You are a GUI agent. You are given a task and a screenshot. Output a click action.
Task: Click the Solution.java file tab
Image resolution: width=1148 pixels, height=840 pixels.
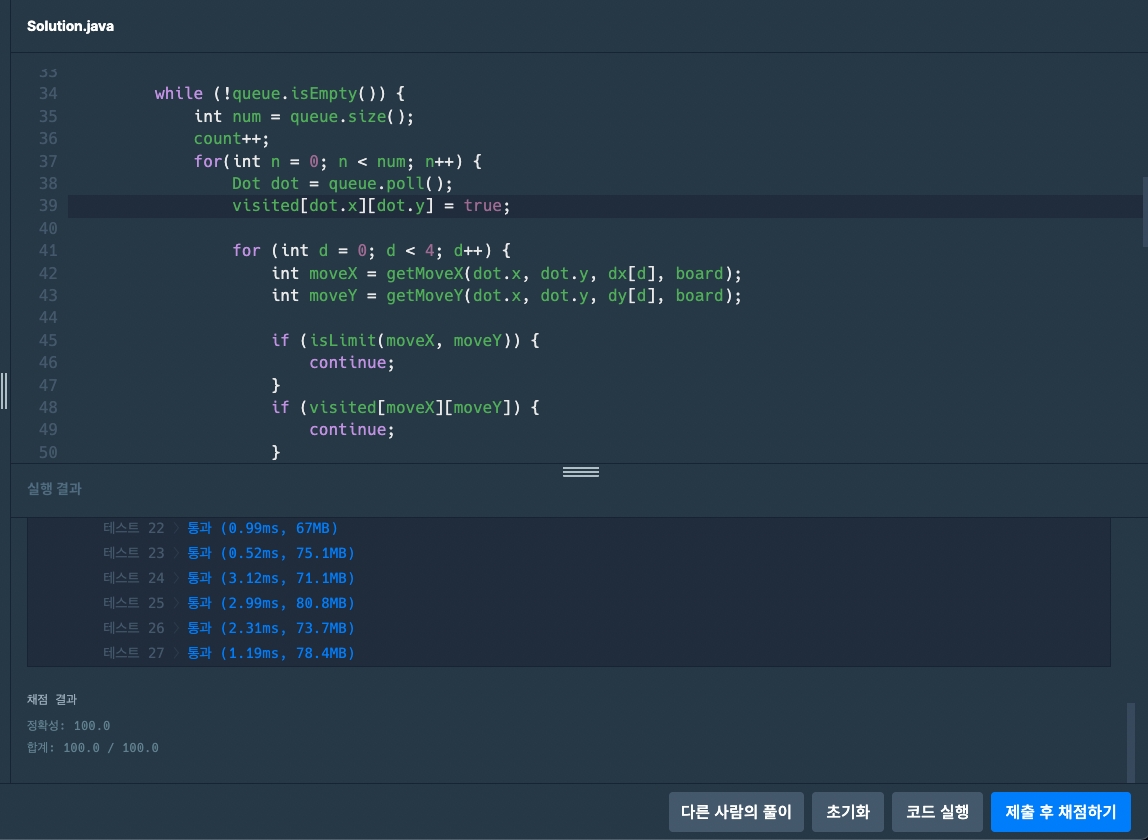[x=70, y=26]
